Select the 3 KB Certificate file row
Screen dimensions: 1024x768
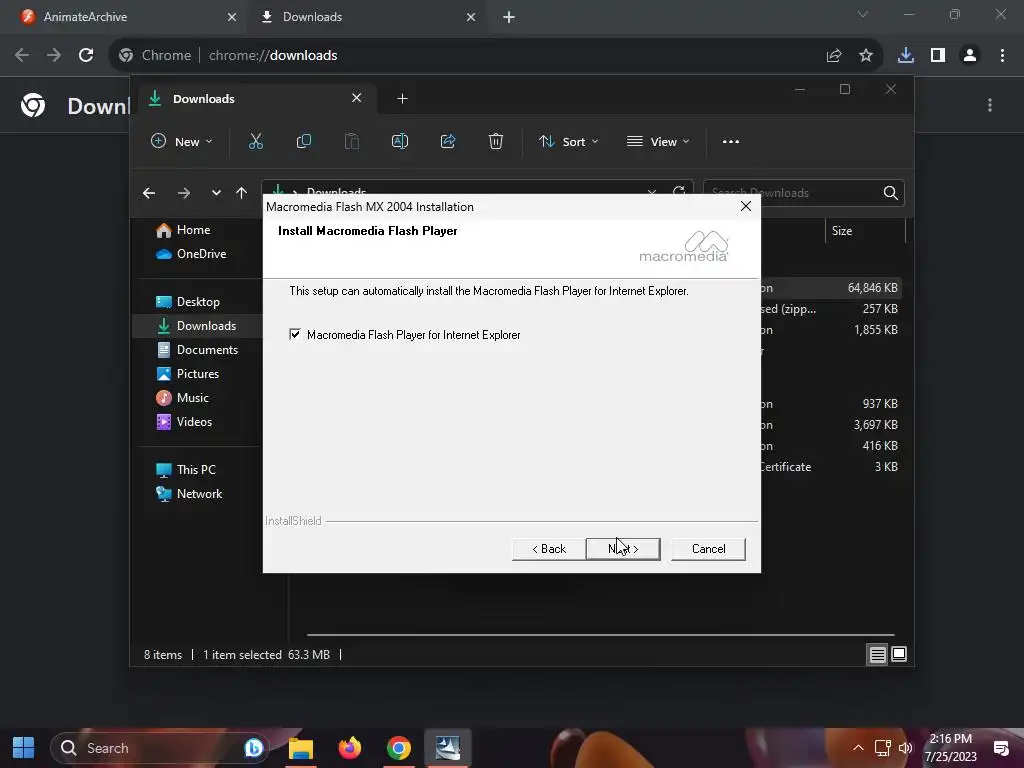(x=831, y=466)
